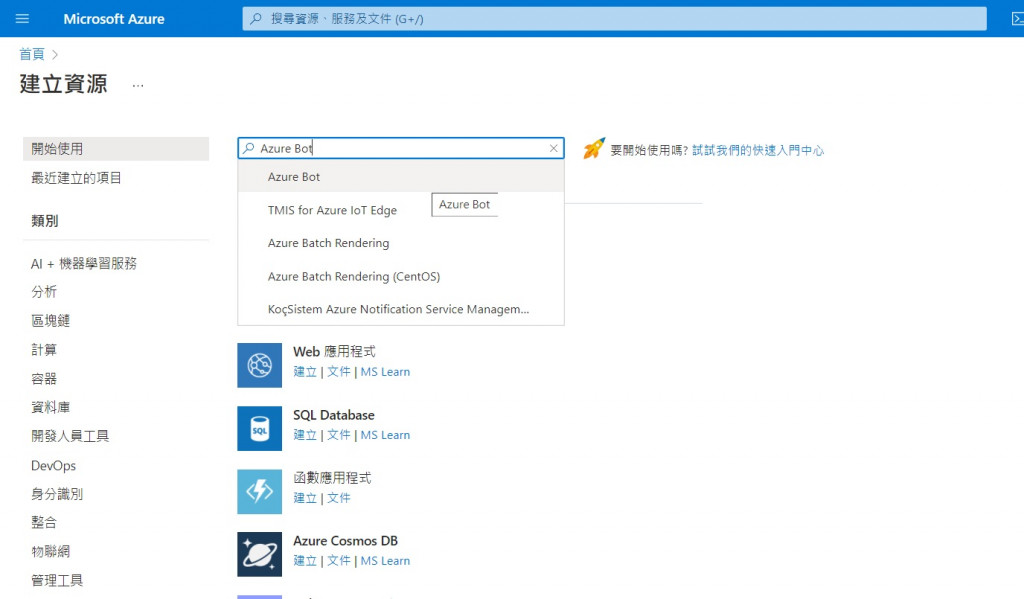Open 資料庫 category

coord(50,408)
